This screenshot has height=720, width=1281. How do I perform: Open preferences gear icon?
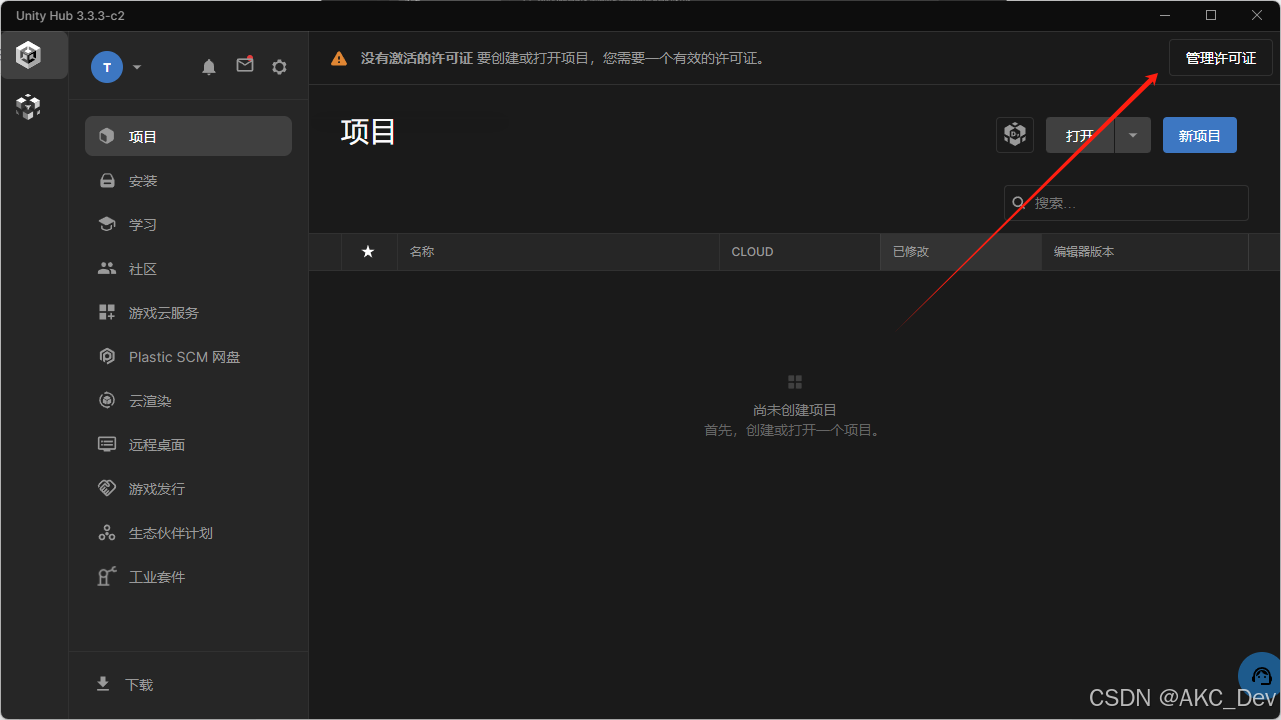280,67
